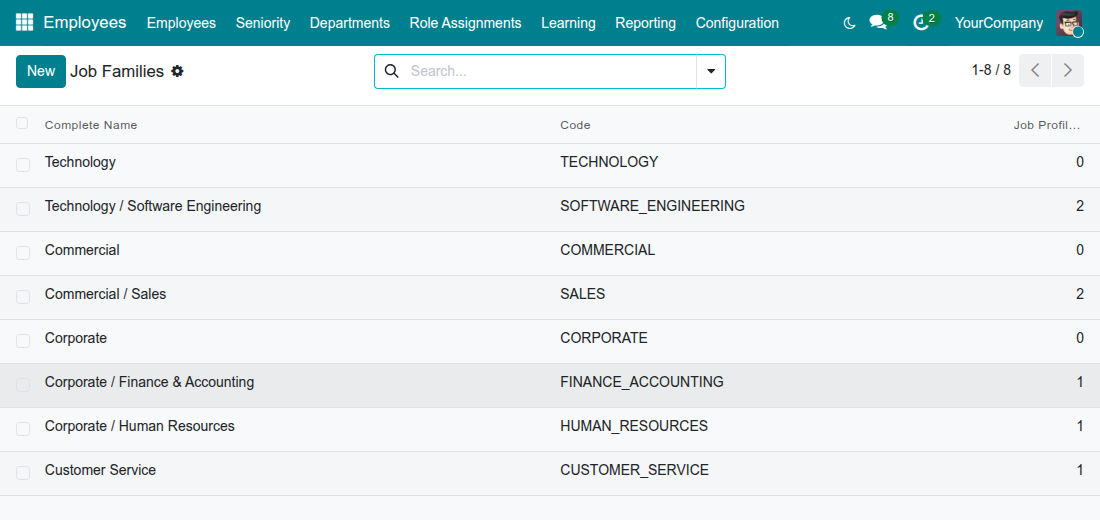Screen dimensions: 1100x520
Task: Click the user avatar picture
Action: coord(1069,23)
